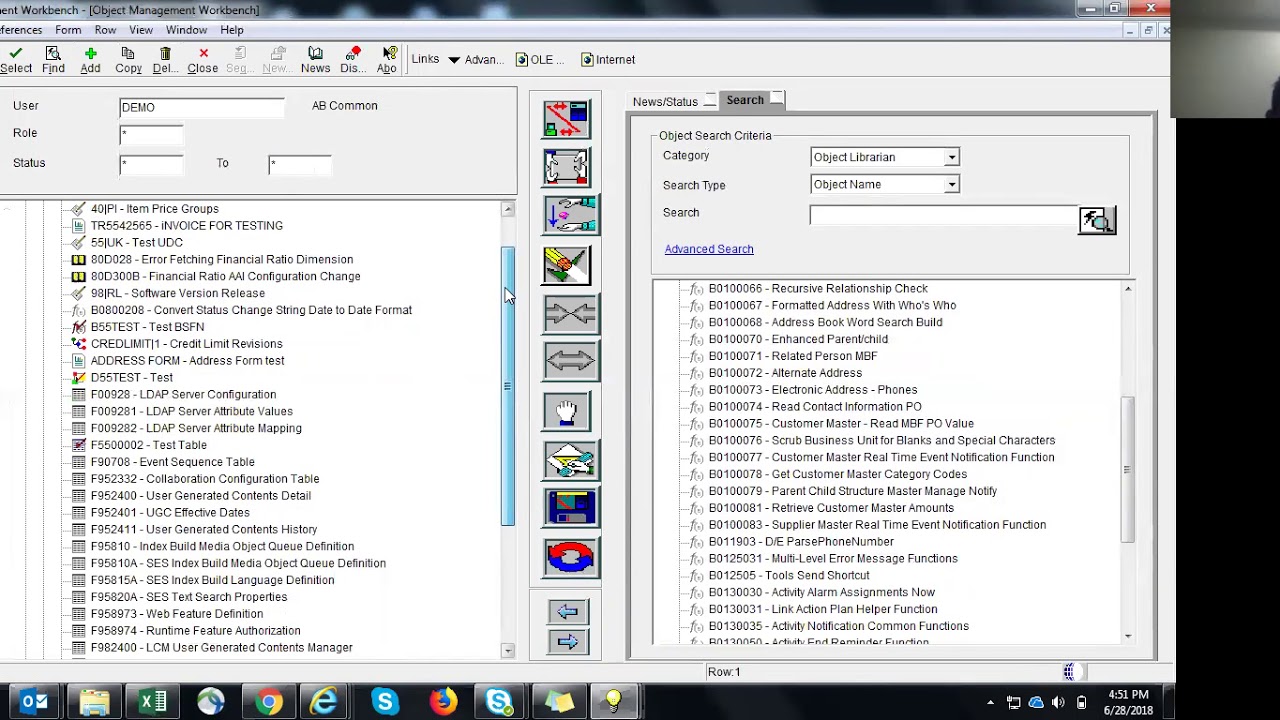The width and height of the screenshot is (1280, 720).
Task: Select TR5542565 - INVOICE FOR TESTING
Action: click(187, 225)
